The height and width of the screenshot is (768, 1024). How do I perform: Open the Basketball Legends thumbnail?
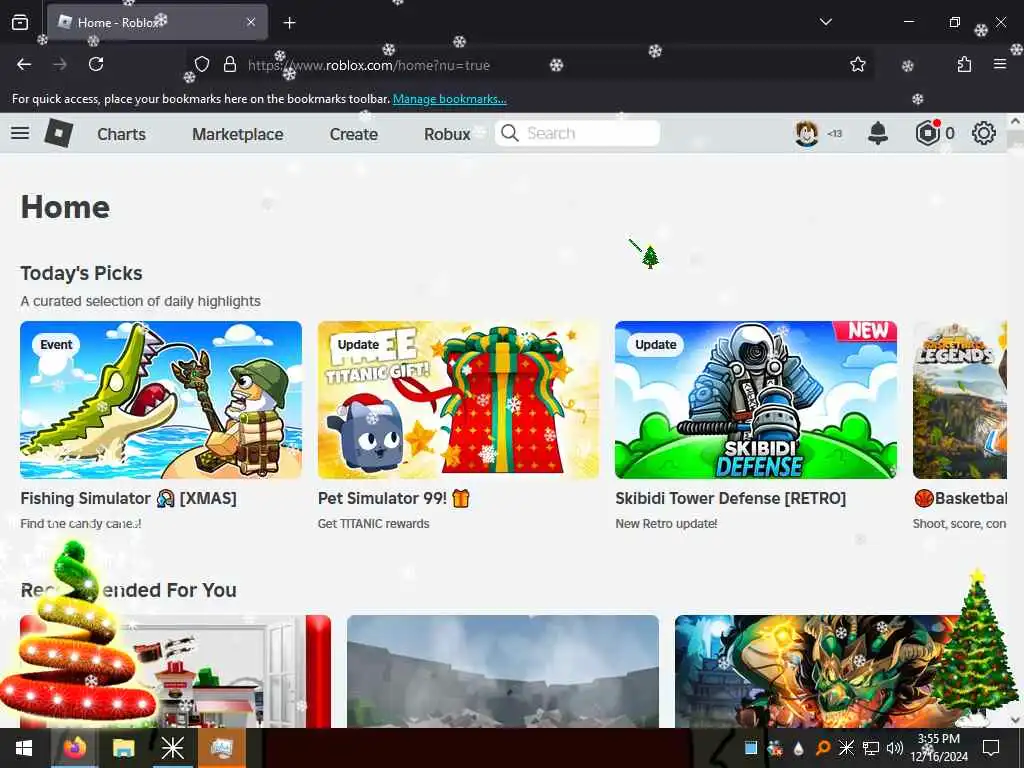pos(960,400)
